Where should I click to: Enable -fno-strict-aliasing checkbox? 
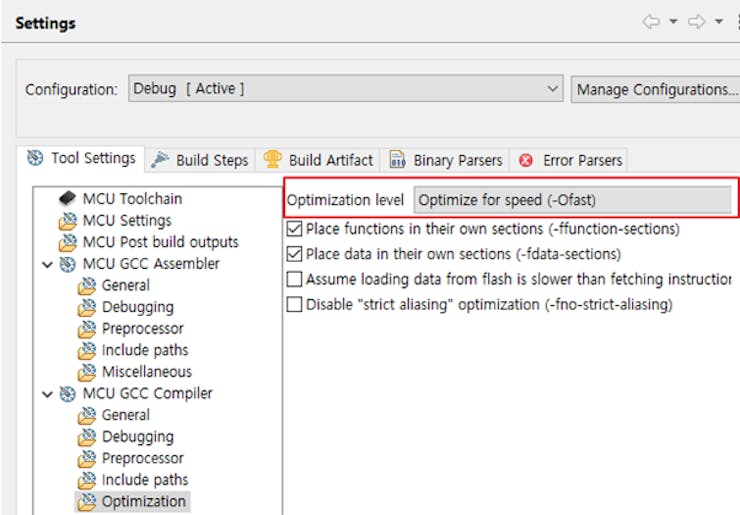click(x=294, y=304)
